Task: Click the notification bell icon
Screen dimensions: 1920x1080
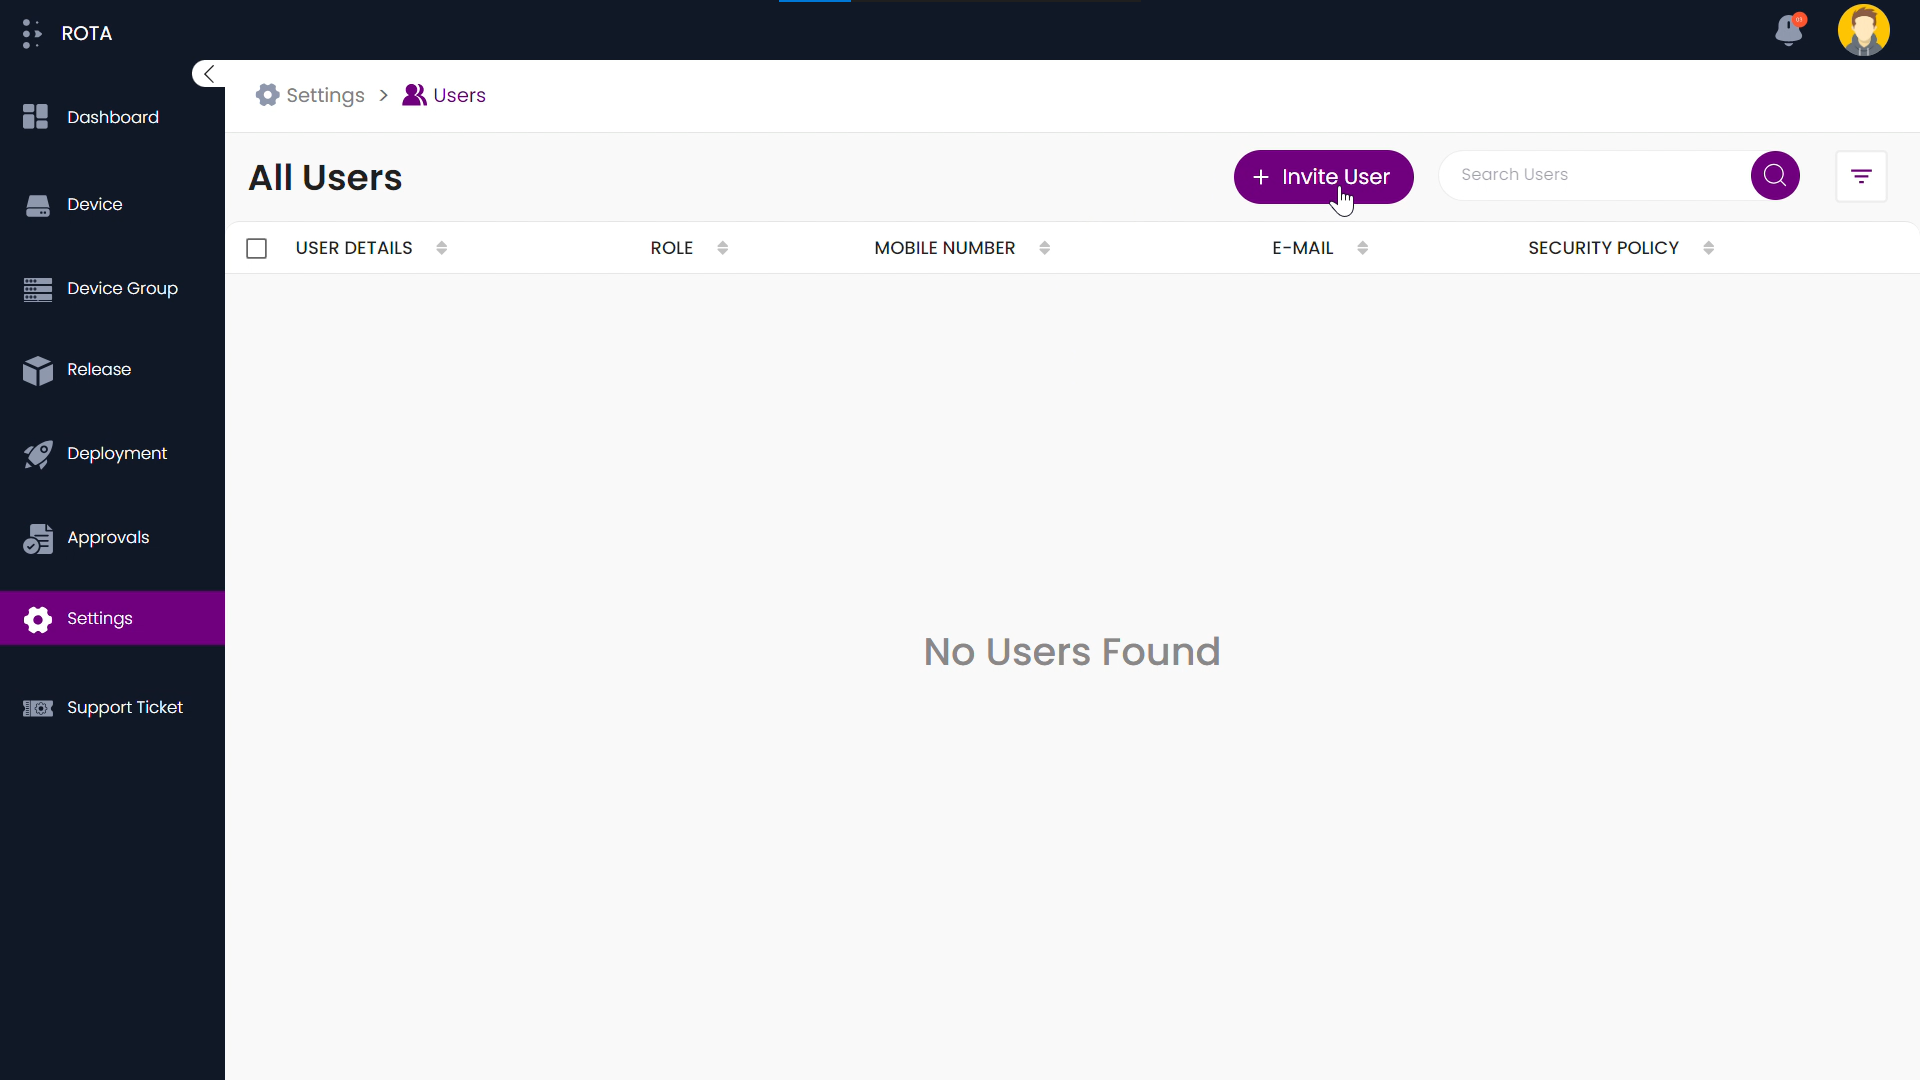Action: coord(1788,29)
